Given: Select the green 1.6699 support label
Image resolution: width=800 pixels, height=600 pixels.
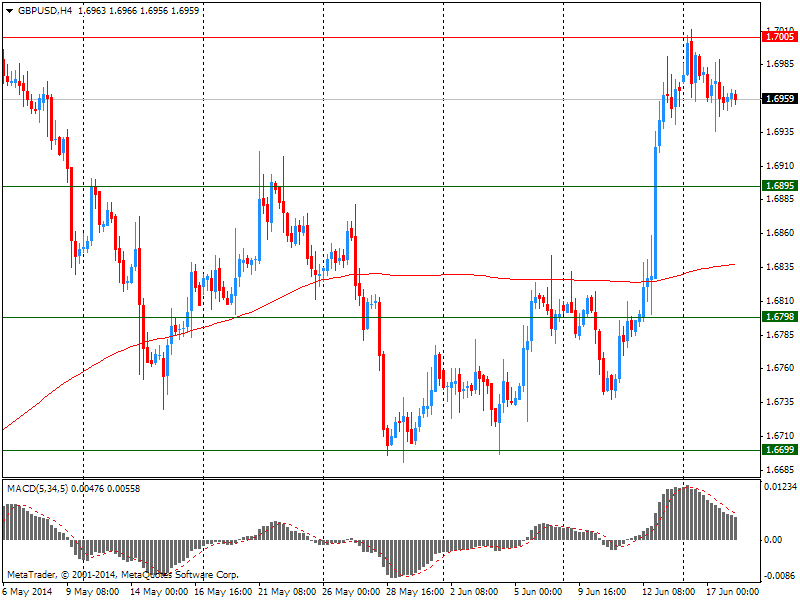Looking at the screenshot, I should [x=780, y=449].
